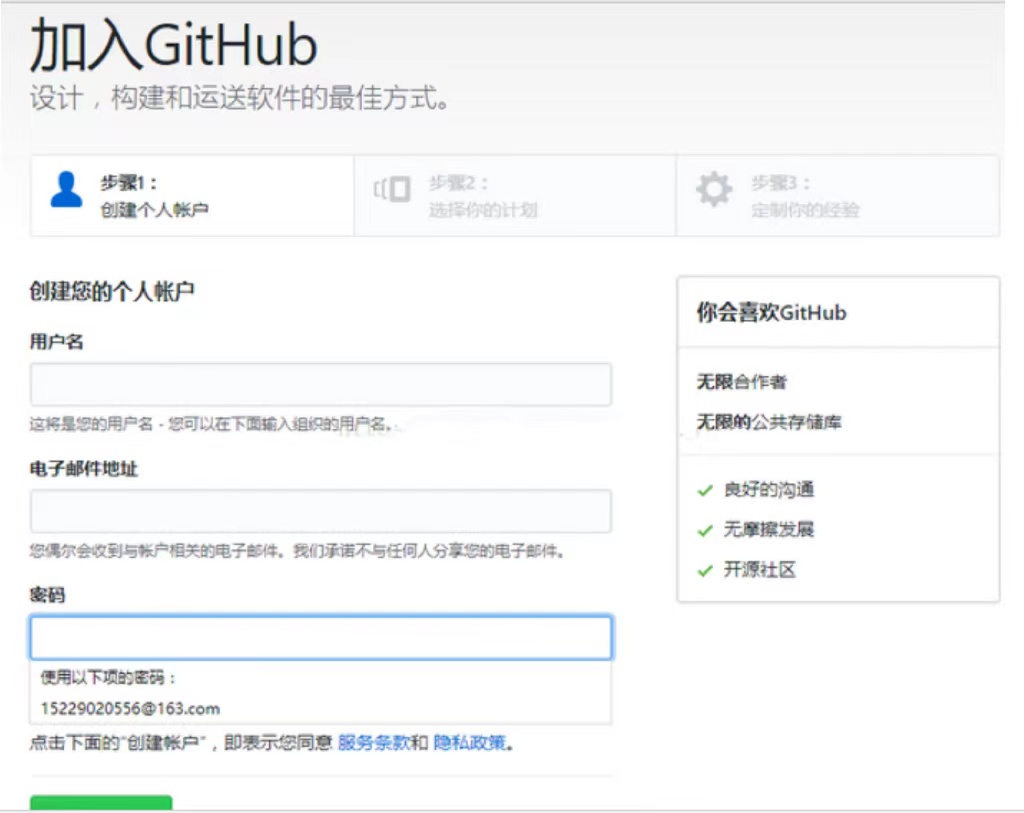
Task: Click the 无限的公共存储库 text
Action: pos(769,422)
